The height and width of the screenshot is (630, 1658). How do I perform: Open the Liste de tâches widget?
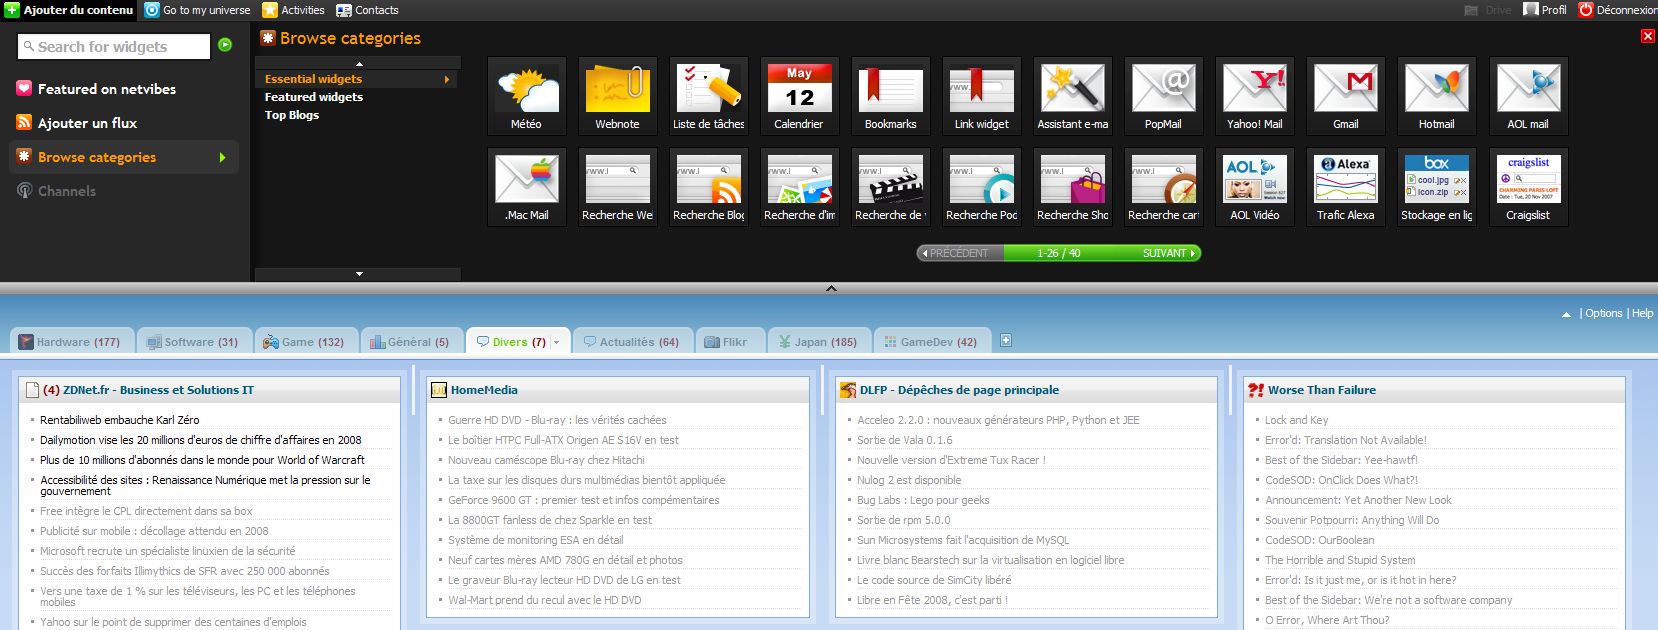click(708, 96)
